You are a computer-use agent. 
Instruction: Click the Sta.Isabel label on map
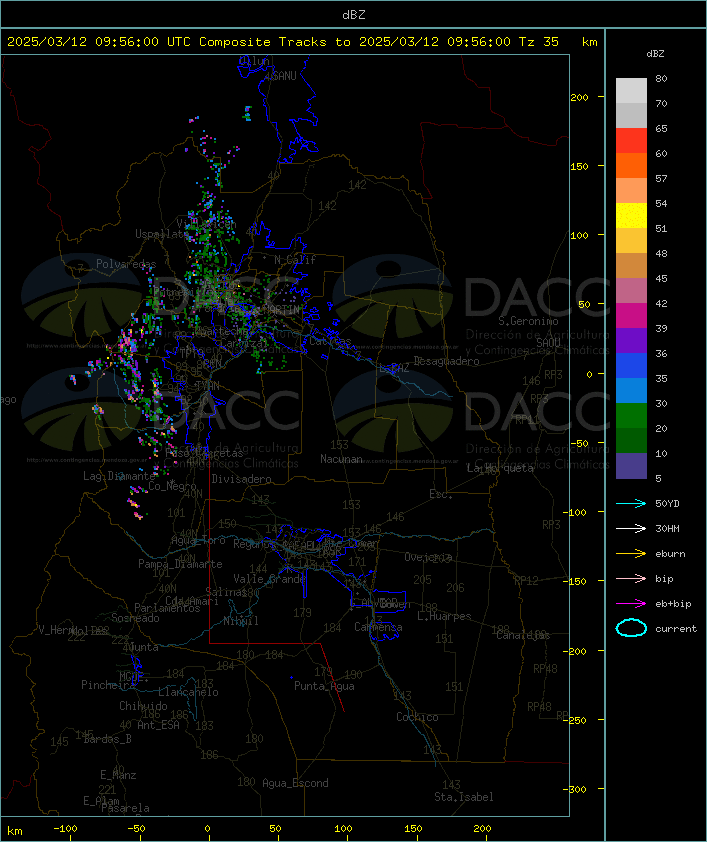[x=464, y=797]
